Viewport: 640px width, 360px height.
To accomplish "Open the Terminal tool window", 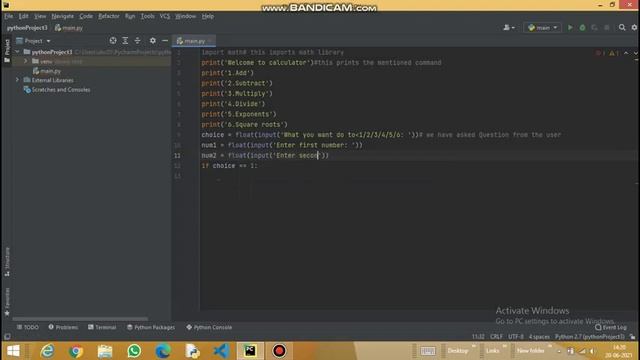I will [x=102, y=327].
